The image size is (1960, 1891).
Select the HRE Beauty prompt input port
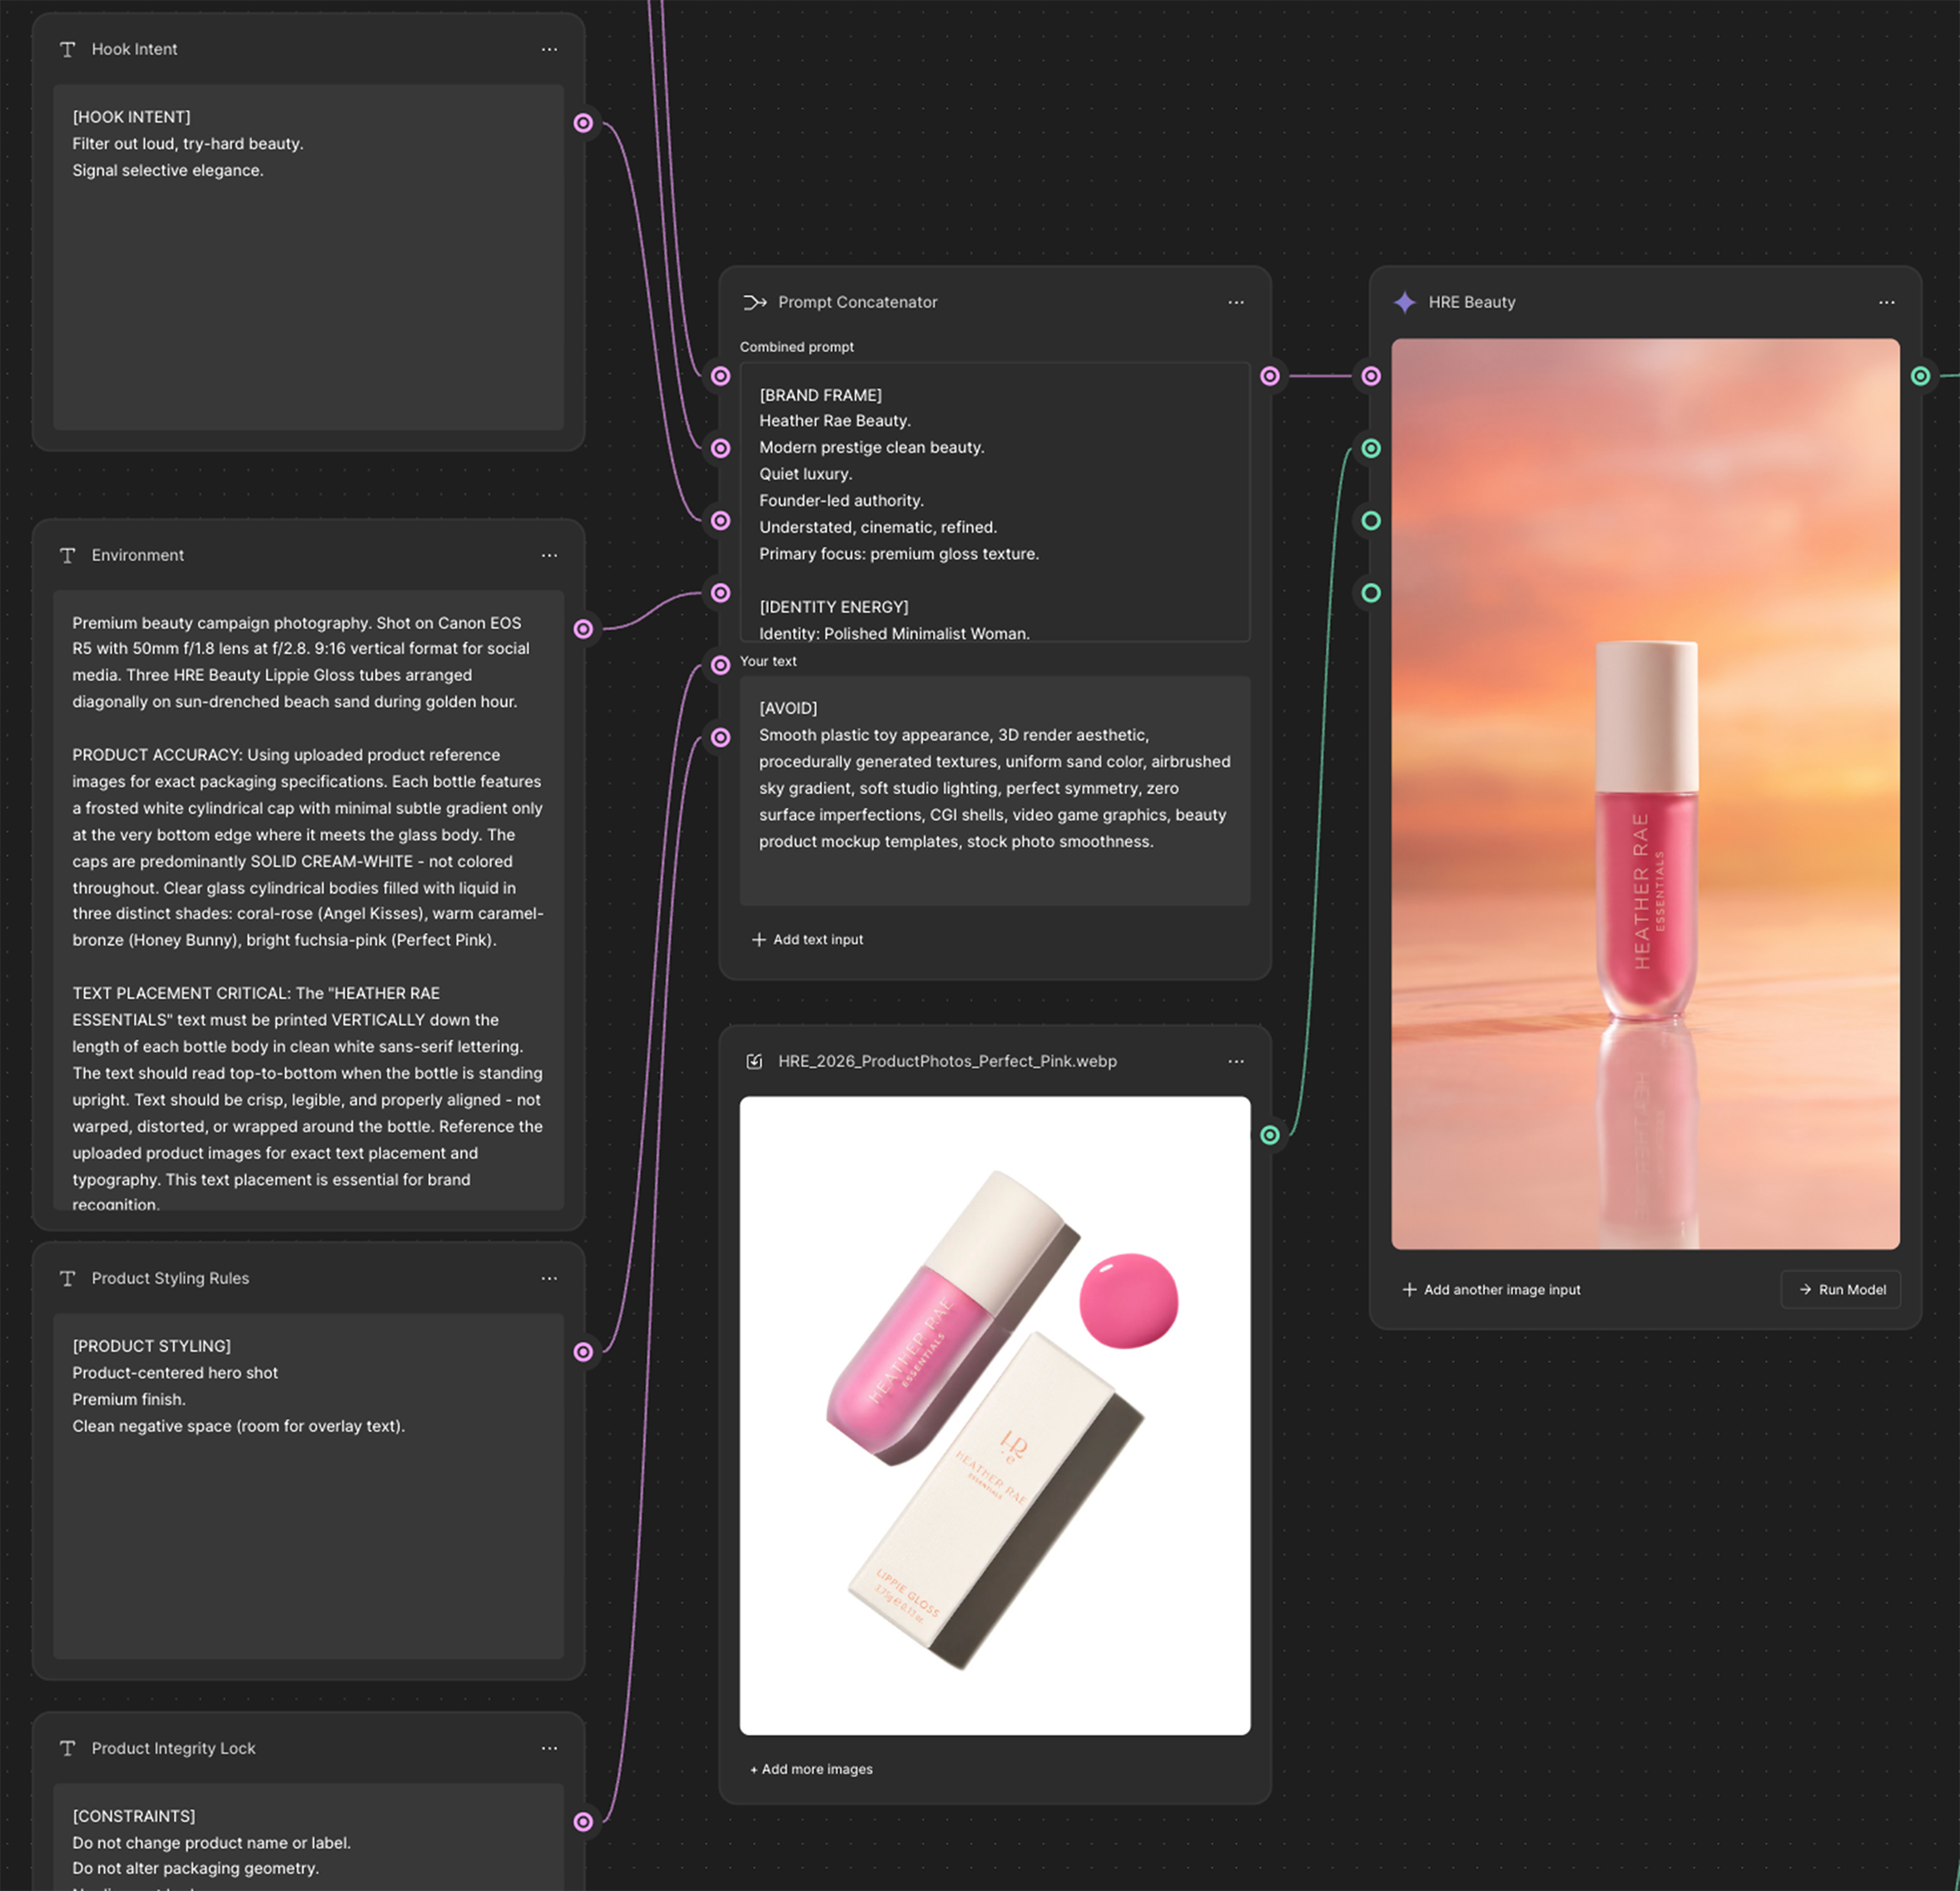[1371, 376]
